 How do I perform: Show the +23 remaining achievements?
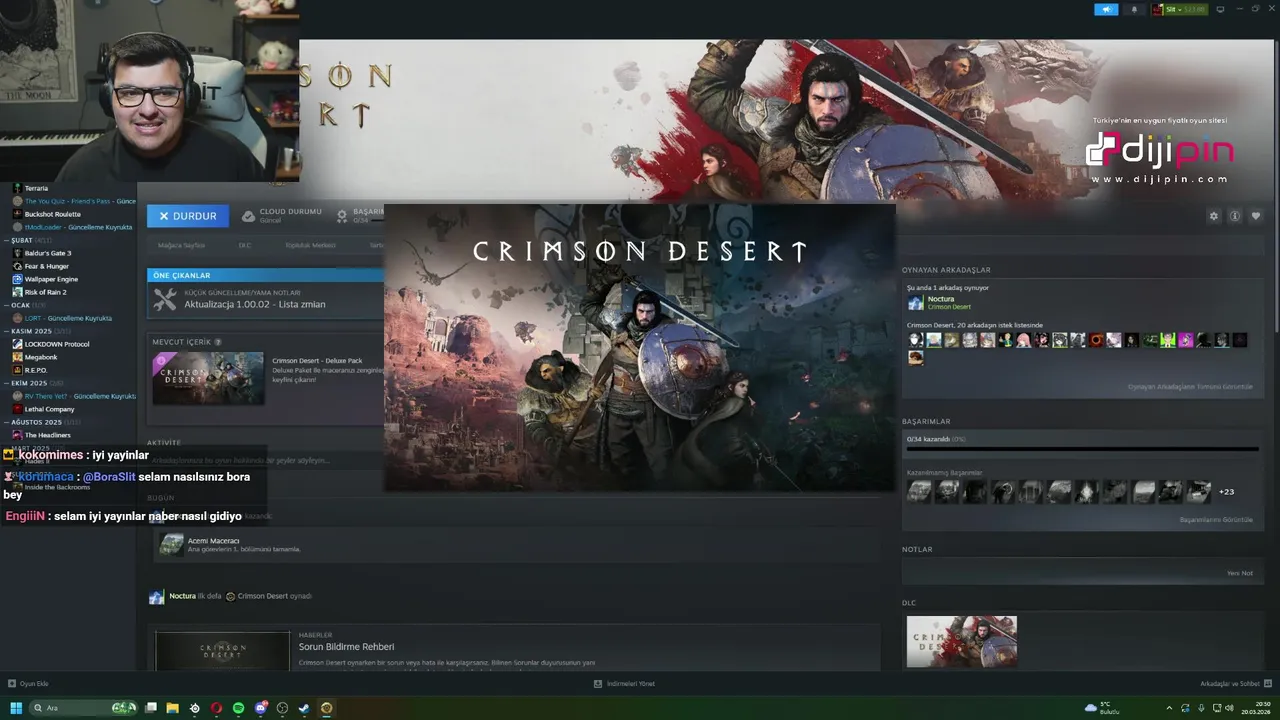point(1226,492)
